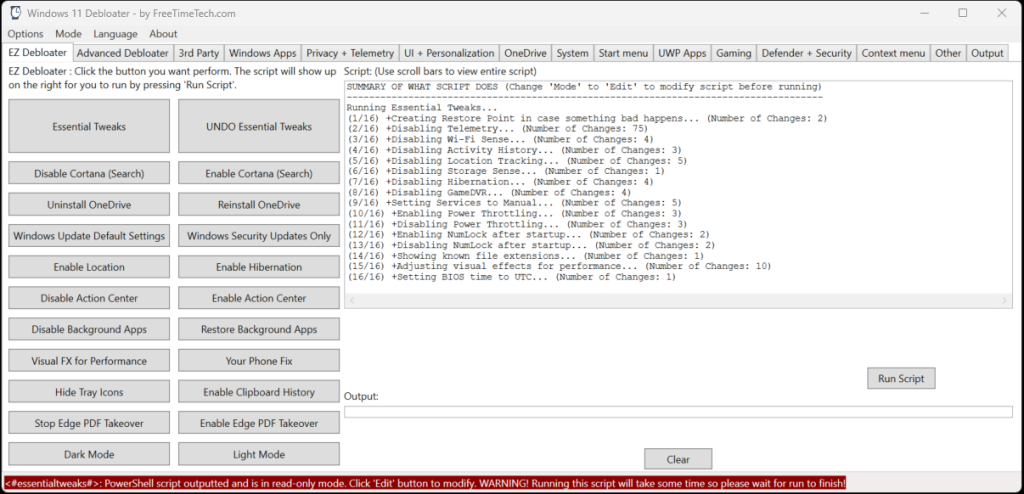Open the Mode menu
Screen dimensions: 1024x494
pyautogui.click(x=69, y=34)
